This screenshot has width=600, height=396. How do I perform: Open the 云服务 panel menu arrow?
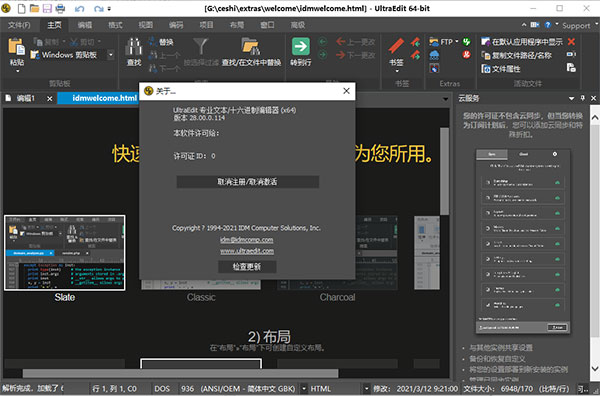(571, 99)
